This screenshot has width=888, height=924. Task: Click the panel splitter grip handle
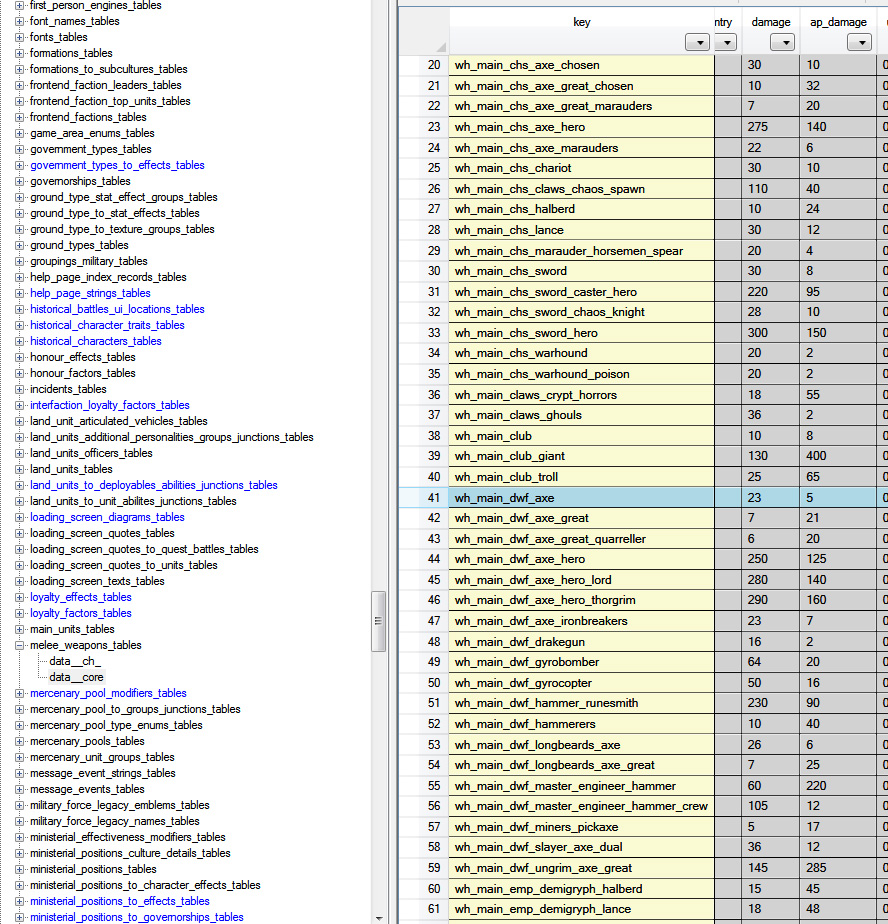click(x=378, y=621)
